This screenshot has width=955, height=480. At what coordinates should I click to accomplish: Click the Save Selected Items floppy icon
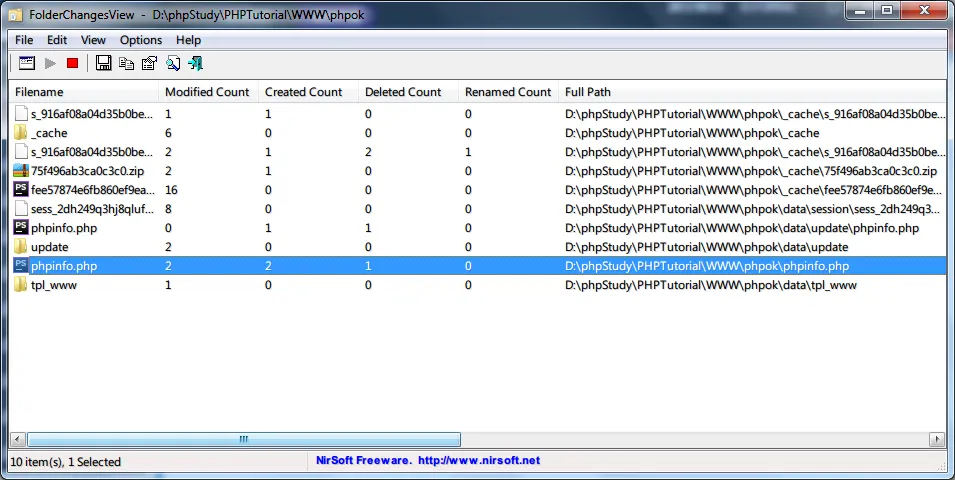(103, 64)
